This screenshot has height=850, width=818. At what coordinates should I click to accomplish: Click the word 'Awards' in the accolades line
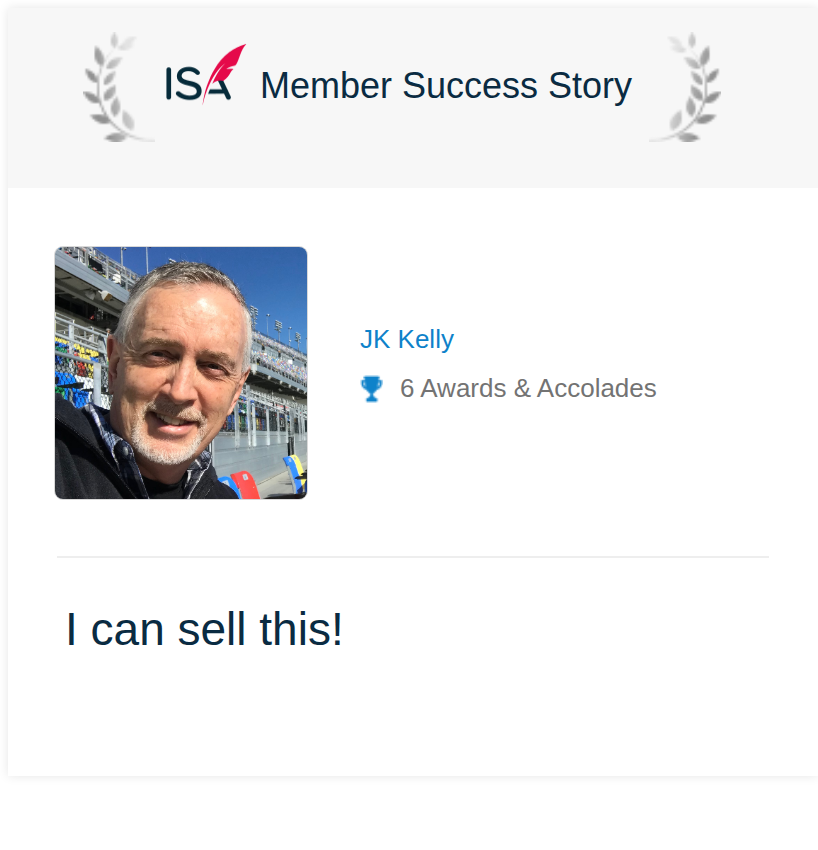click(463, 388)
